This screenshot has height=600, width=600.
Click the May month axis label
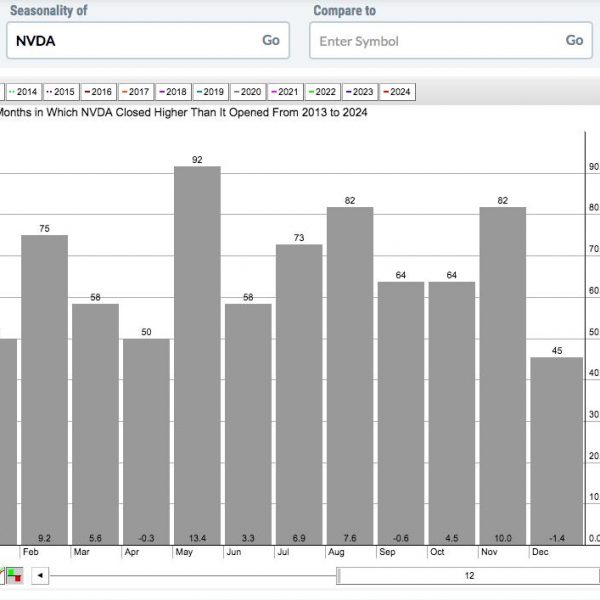pos(184,552)
